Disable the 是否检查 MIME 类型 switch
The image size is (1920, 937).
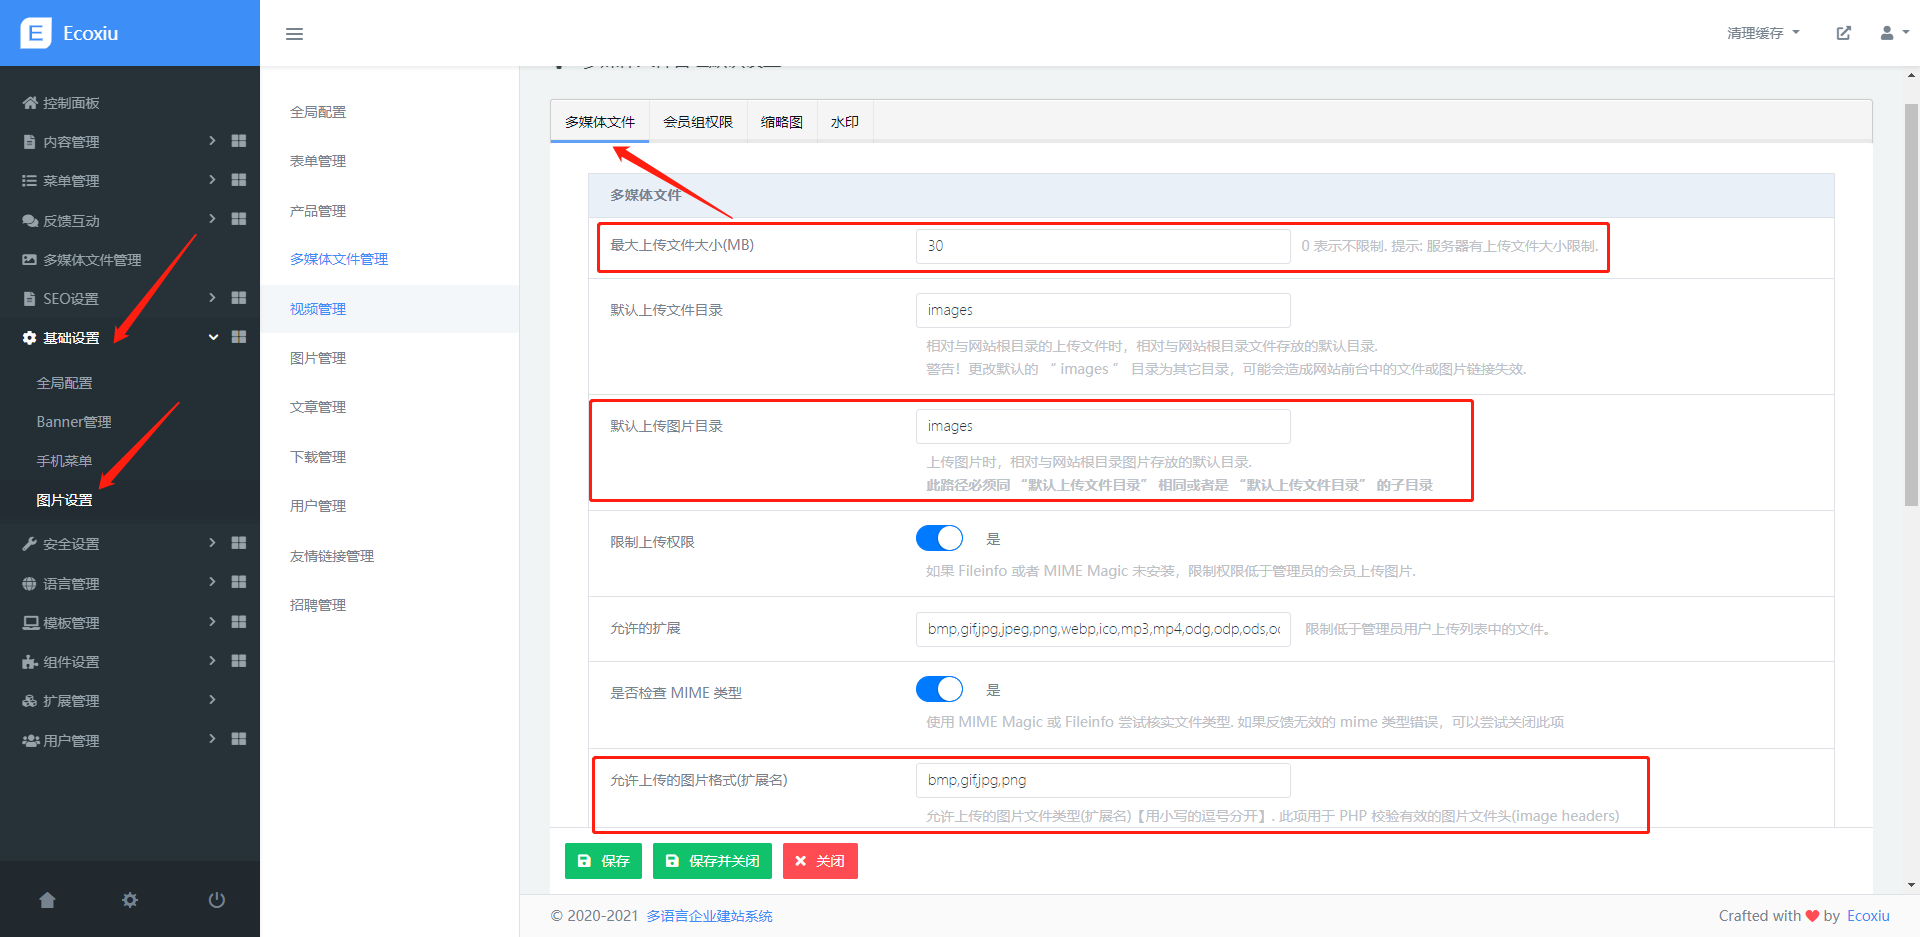(x=939, y=690)
